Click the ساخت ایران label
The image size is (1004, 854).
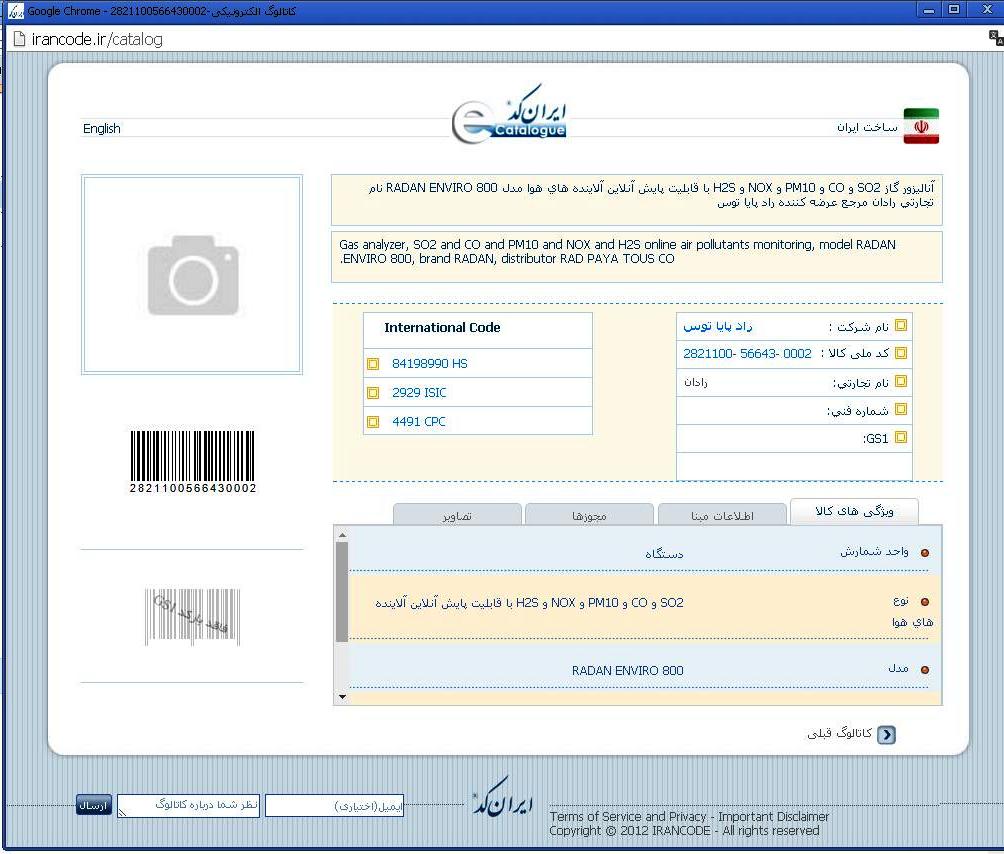(x=867, y=127)
